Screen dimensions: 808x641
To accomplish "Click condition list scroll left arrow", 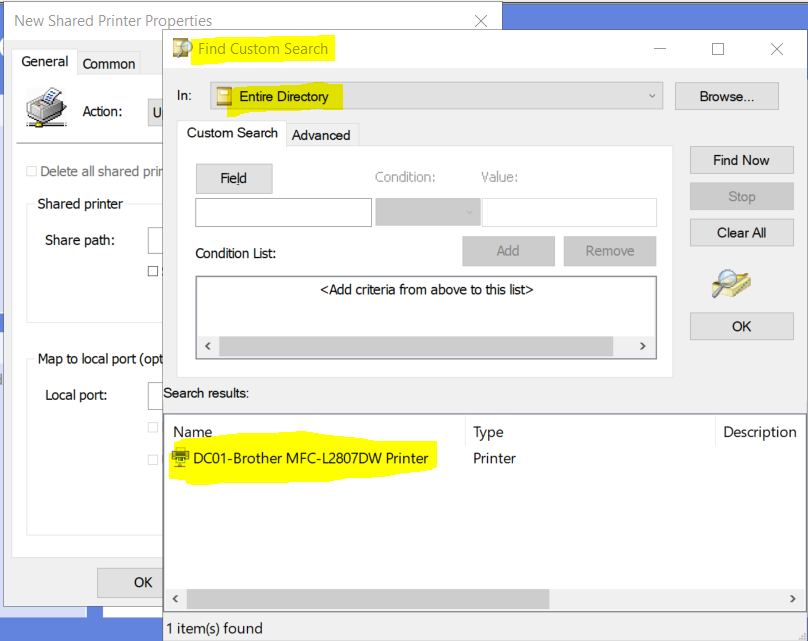I will (208, 346).
